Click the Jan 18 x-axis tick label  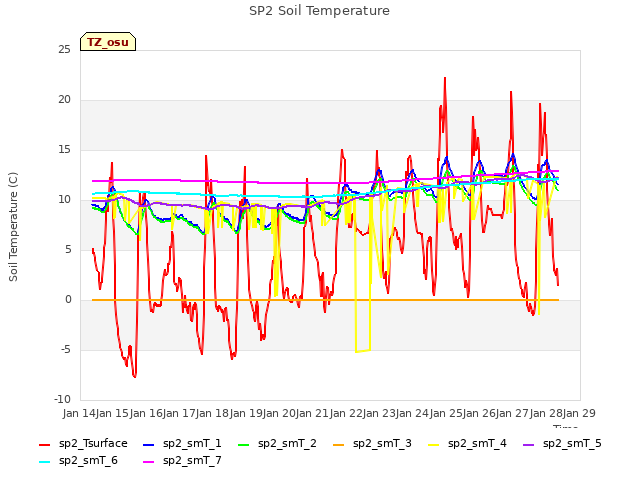[213, 413]
